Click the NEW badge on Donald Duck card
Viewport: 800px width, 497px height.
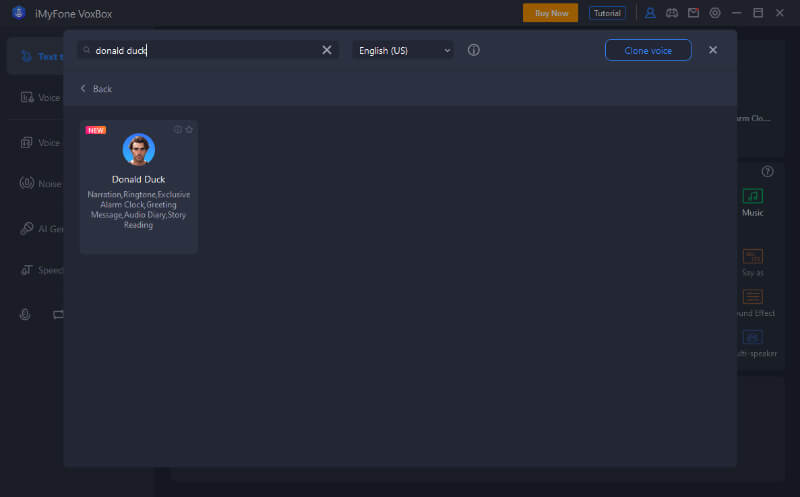[x=96, y=130]
